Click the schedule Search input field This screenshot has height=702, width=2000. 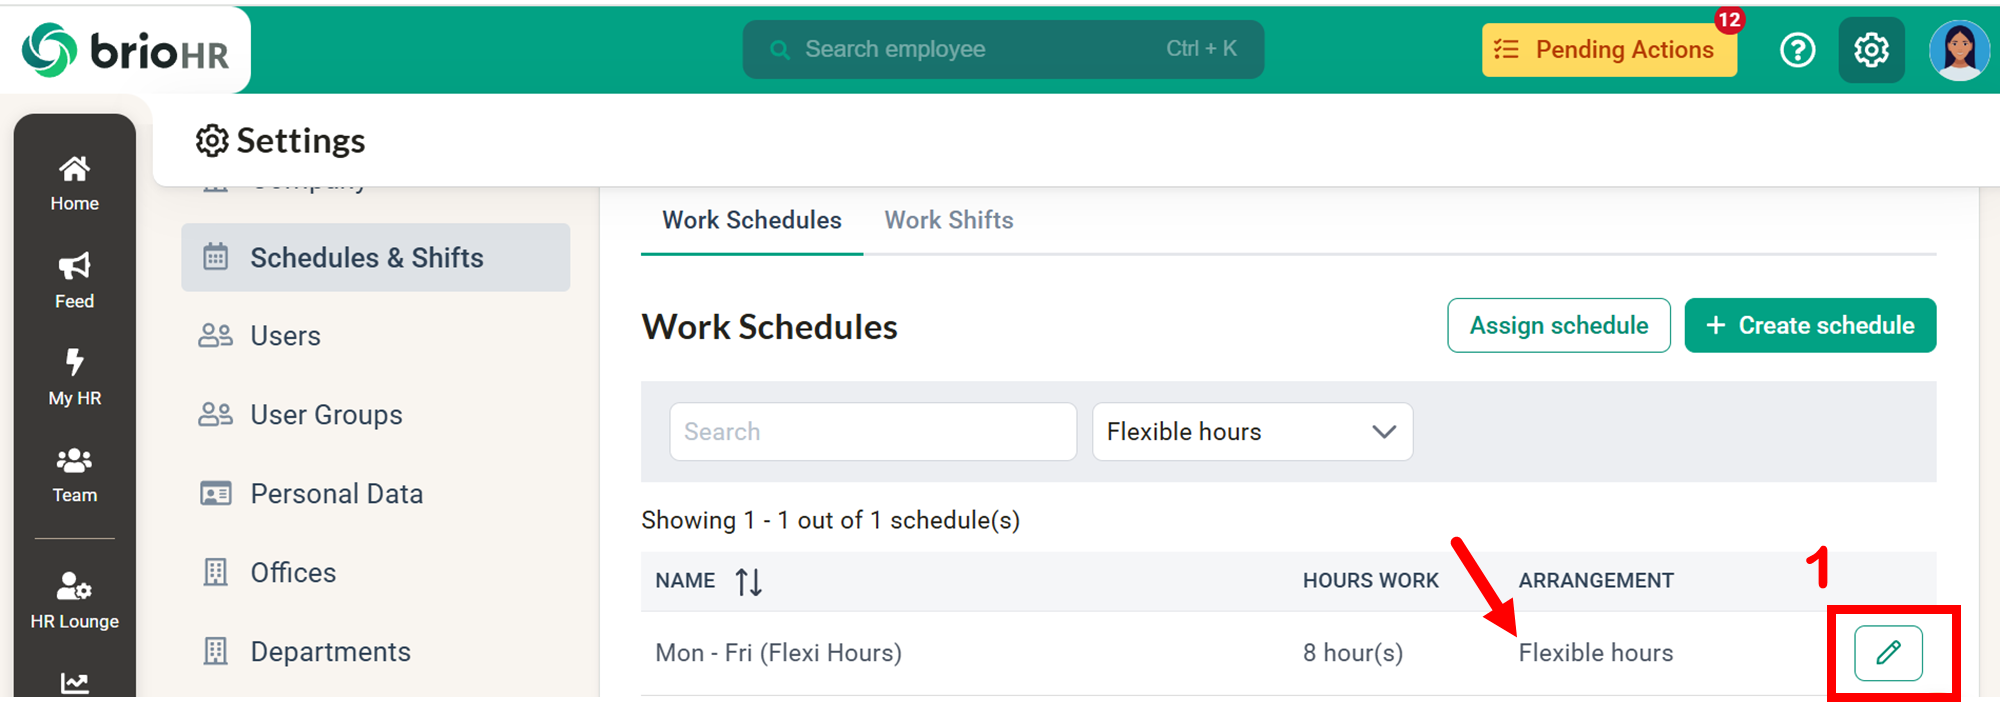(x=872, y=432)
